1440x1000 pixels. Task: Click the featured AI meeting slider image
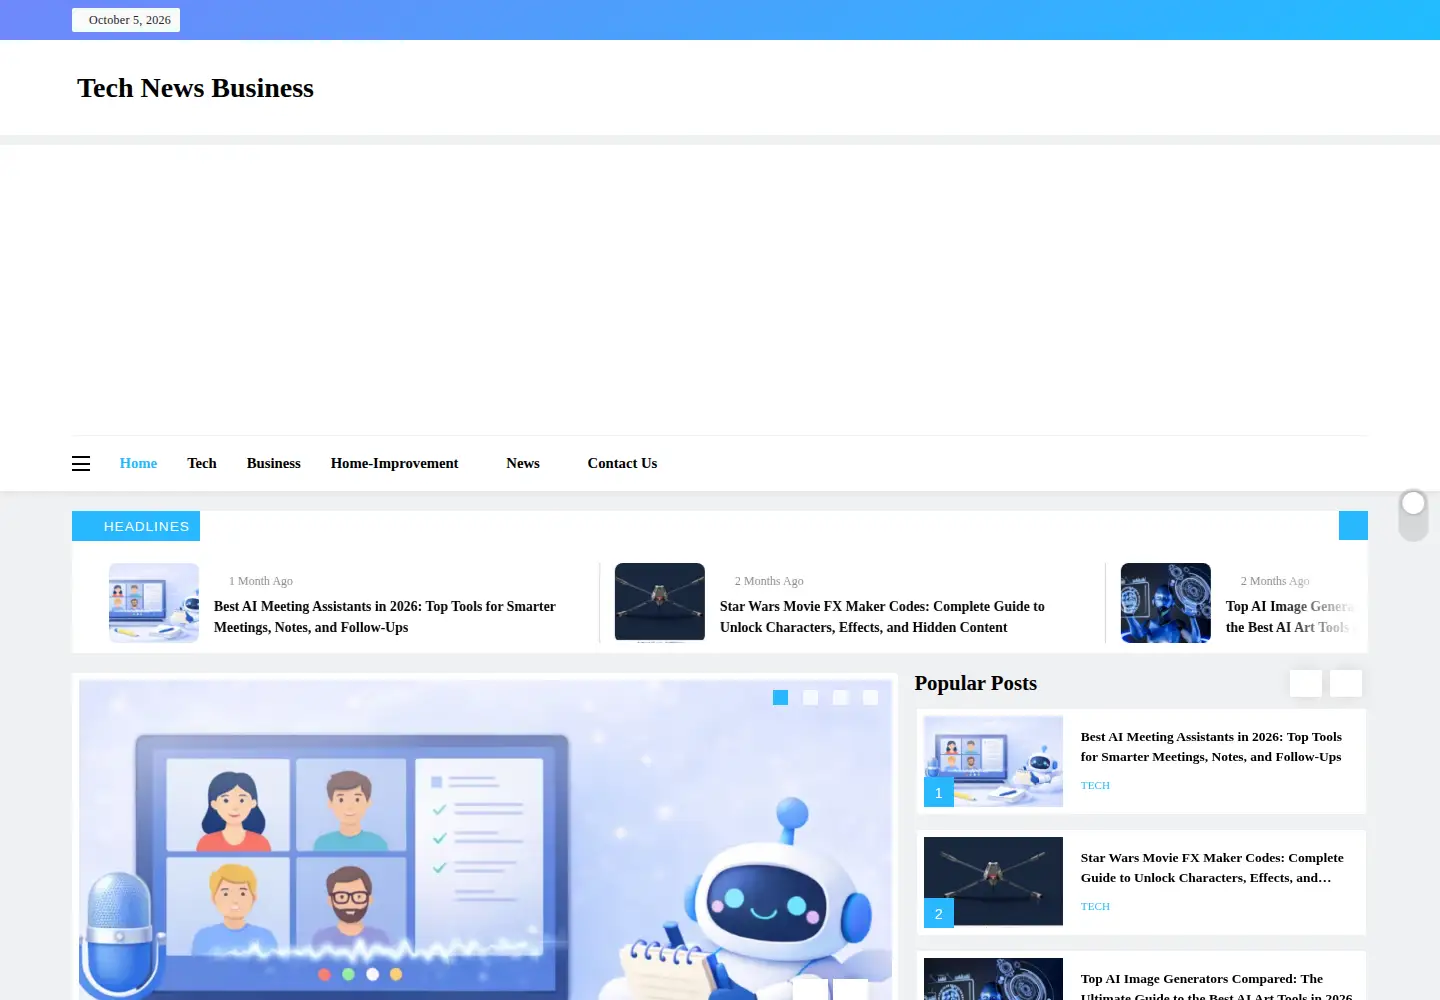485,840
